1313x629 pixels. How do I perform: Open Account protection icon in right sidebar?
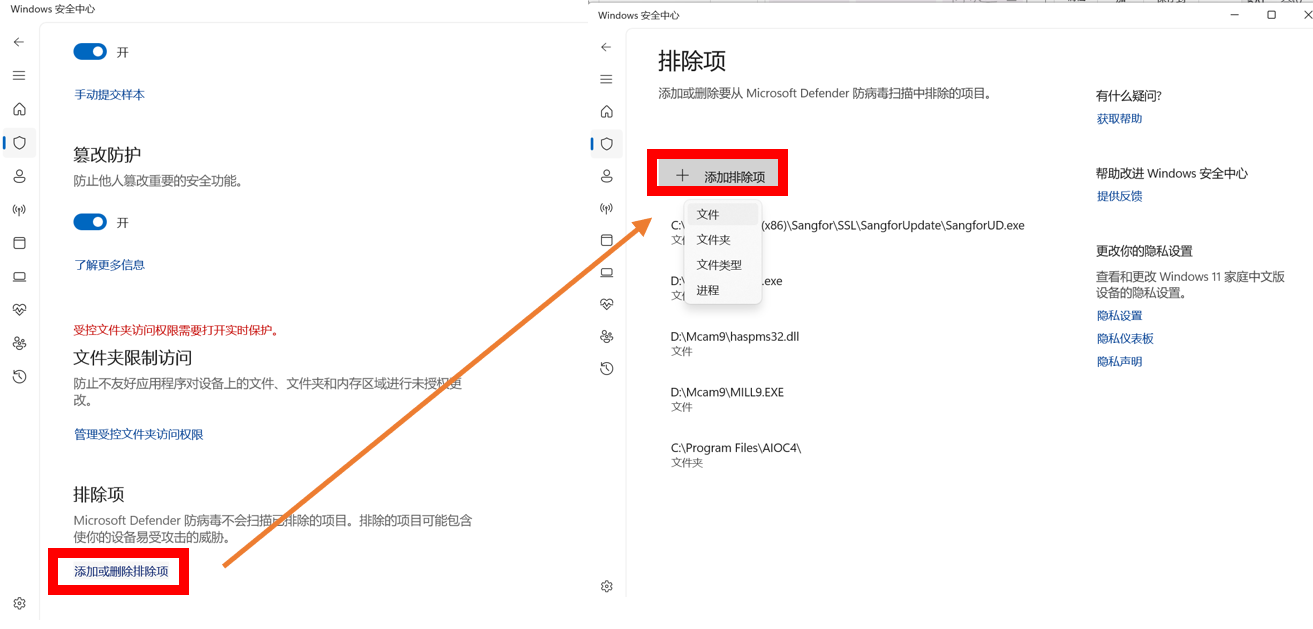[x=606, y=176]
